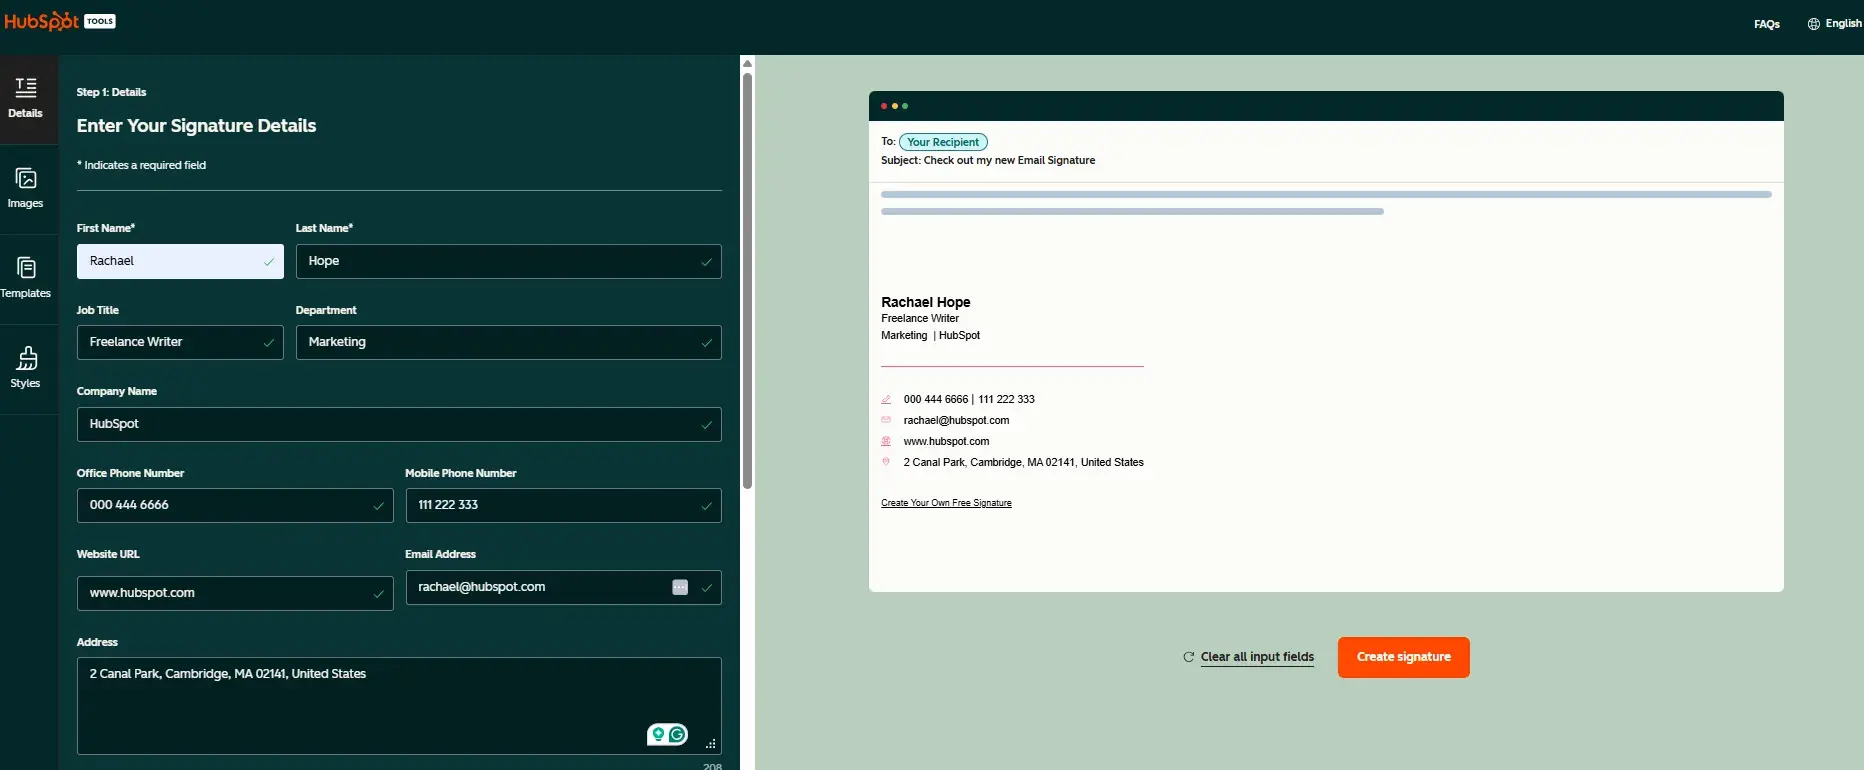Image resolution: width=1864 pixels, height=770 pixels.
Task: Click the email envelope icon in preview
Action: [886, 420]
